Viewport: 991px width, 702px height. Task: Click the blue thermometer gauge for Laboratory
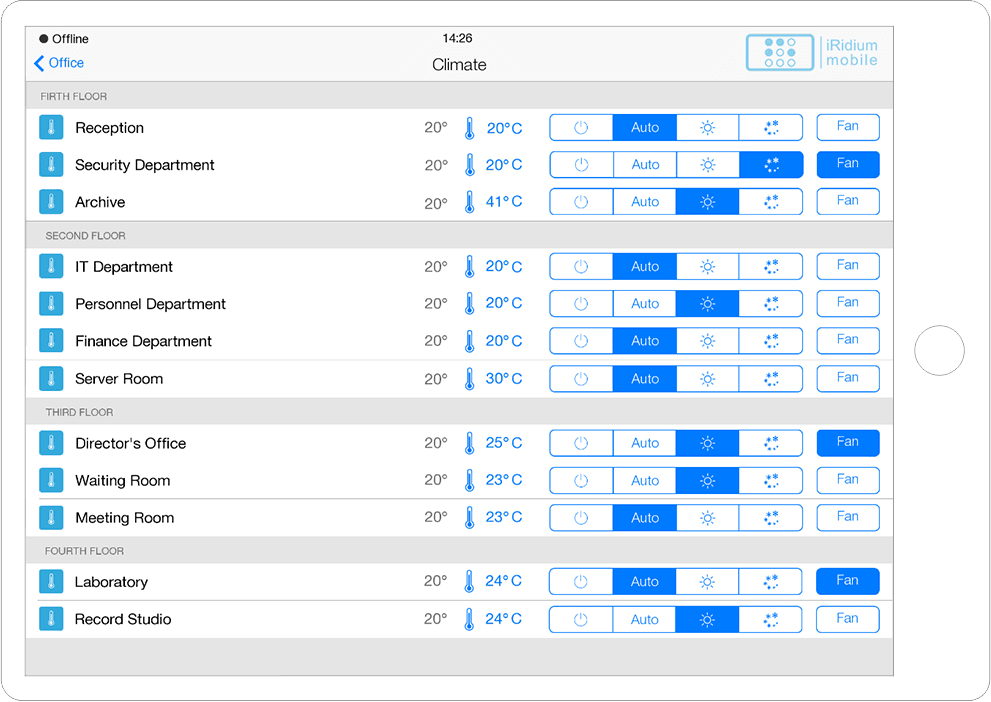[x=469, y=582]
